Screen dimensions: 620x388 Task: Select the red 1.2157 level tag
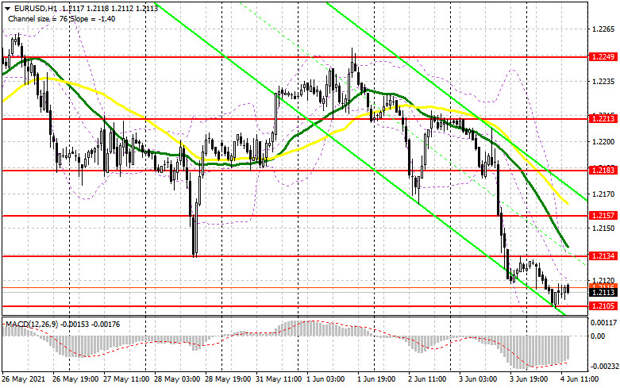pyautogui.click(x=603, y=216)
